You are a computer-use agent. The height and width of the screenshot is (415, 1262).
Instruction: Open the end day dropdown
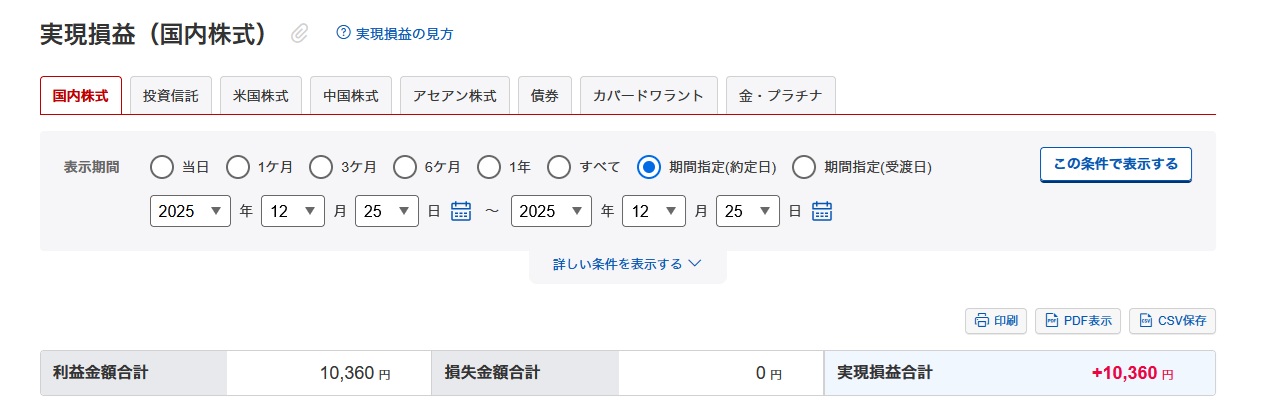point(748,211)
